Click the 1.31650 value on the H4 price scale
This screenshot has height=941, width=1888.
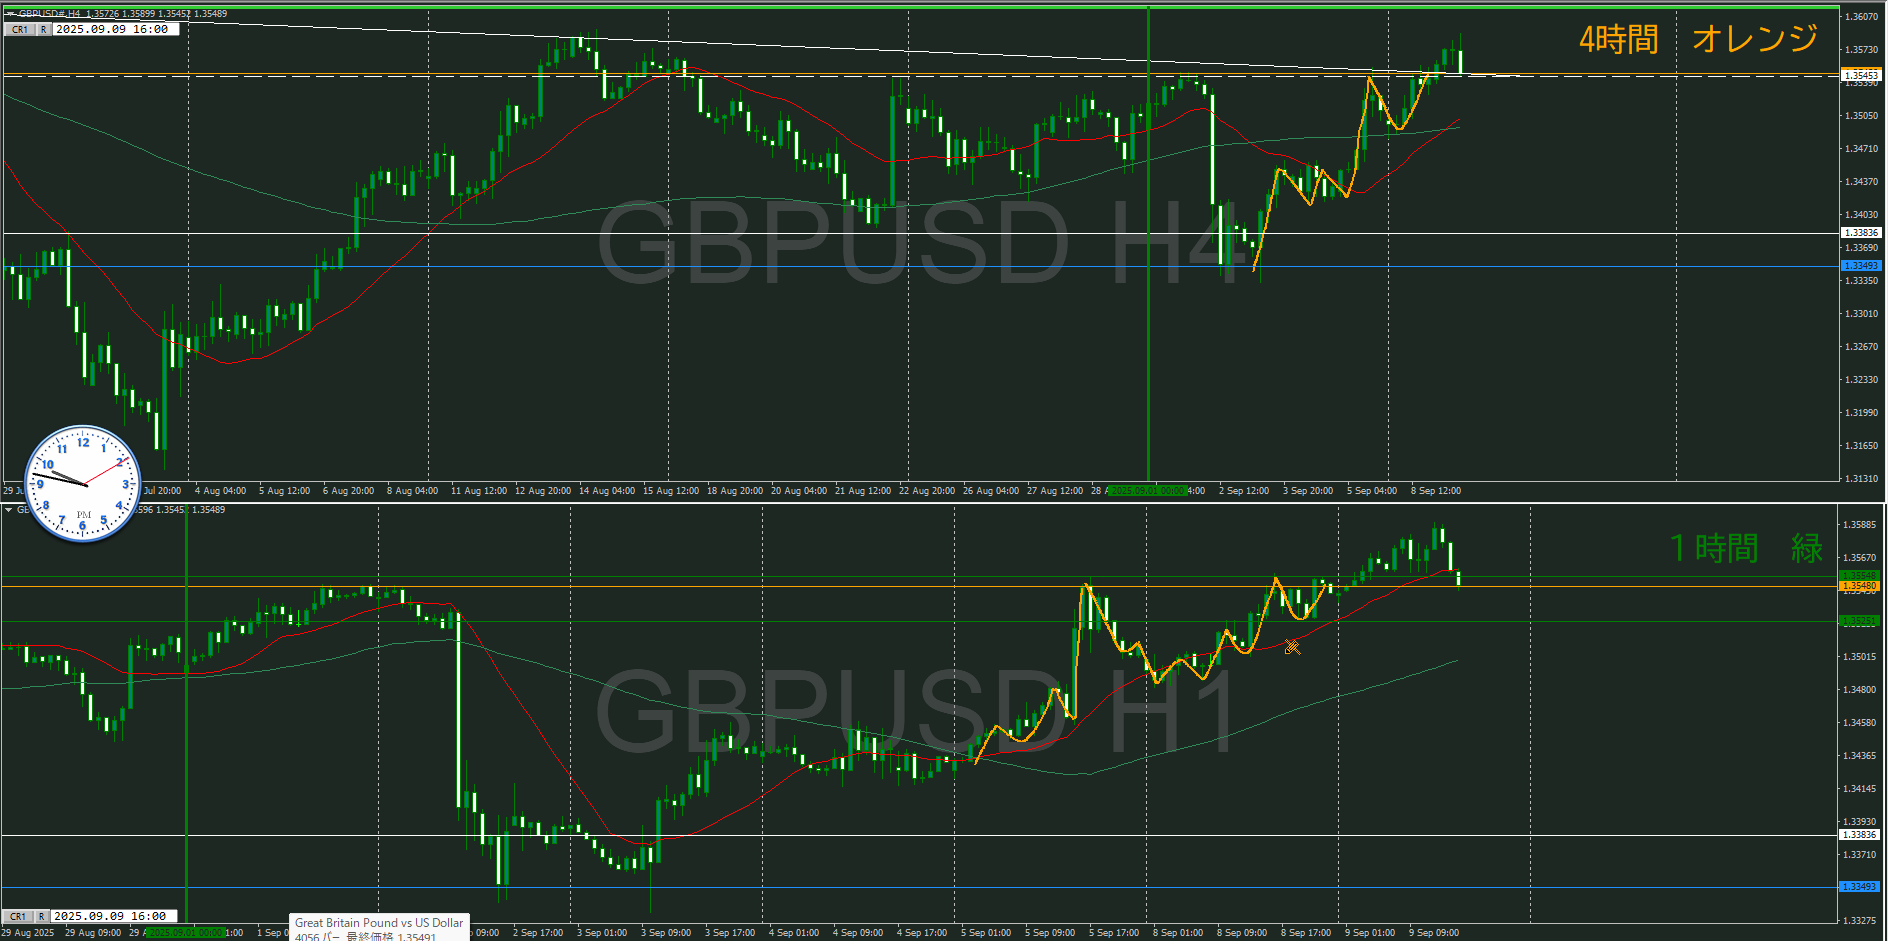(1861, 446)
